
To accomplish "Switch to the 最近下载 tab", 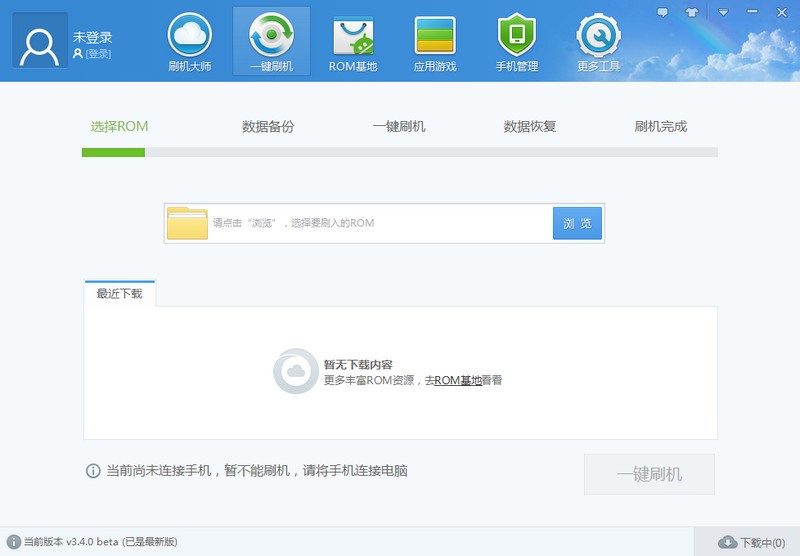I will tap(119, 294).
